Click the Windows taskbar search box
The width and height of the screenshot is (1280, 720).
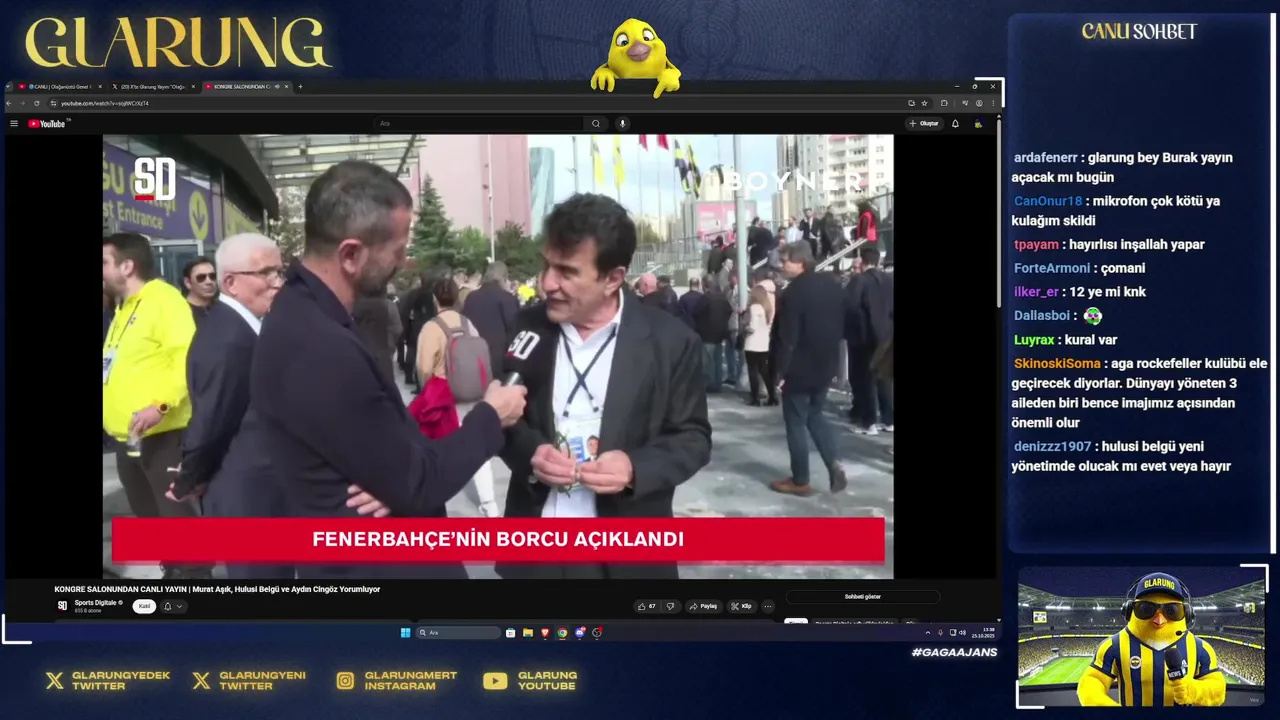458,632
